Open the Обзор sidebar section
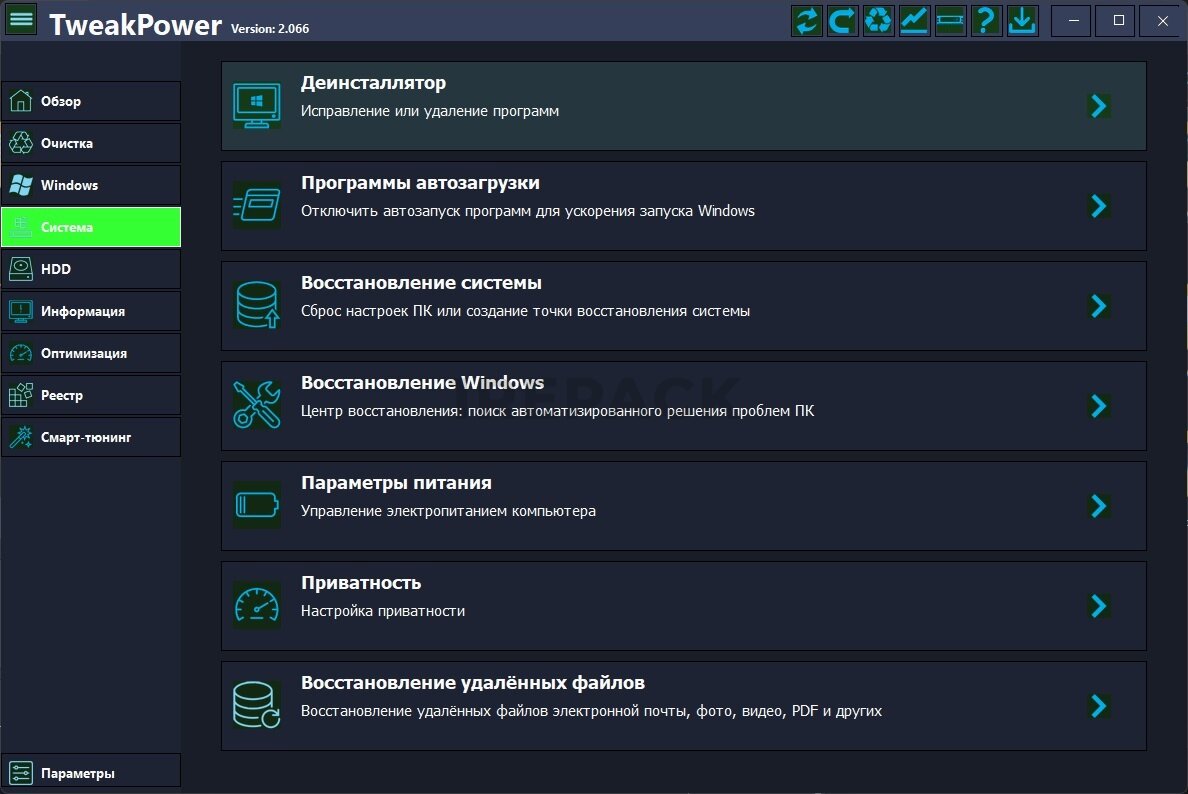 click(91, 101)
